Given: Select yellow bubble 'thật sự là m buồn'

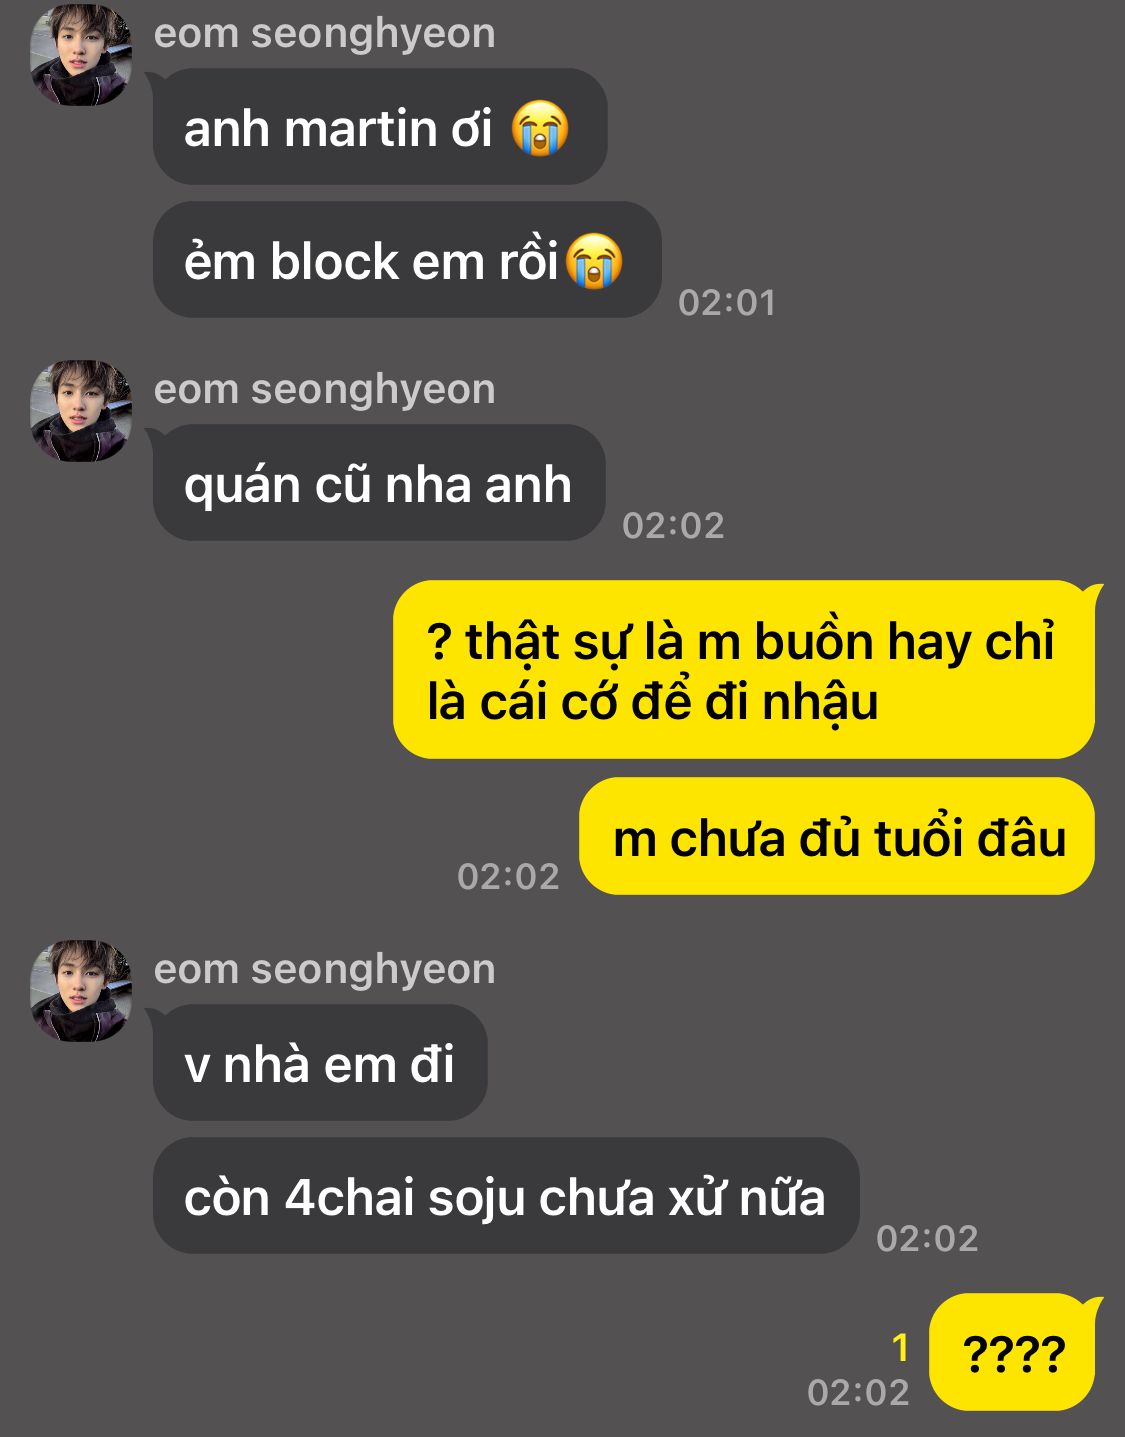Looking at the screenshot, I should click(744, 670).
